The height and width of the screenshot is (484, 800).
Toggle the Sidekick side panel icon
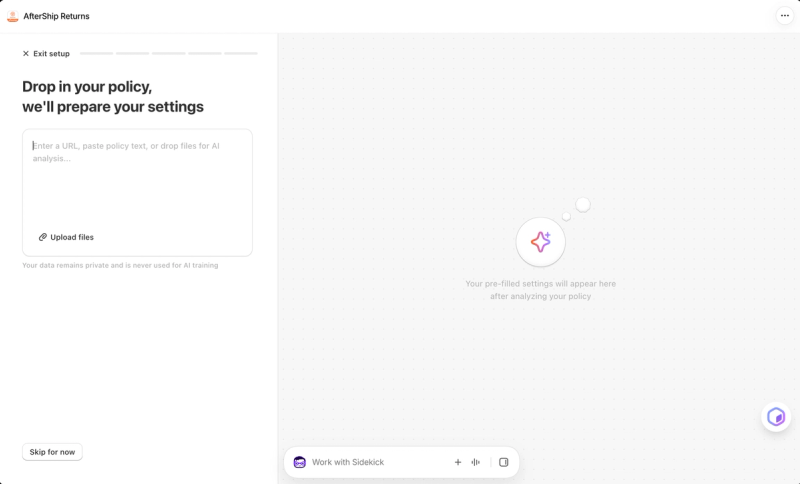point(504,462)
